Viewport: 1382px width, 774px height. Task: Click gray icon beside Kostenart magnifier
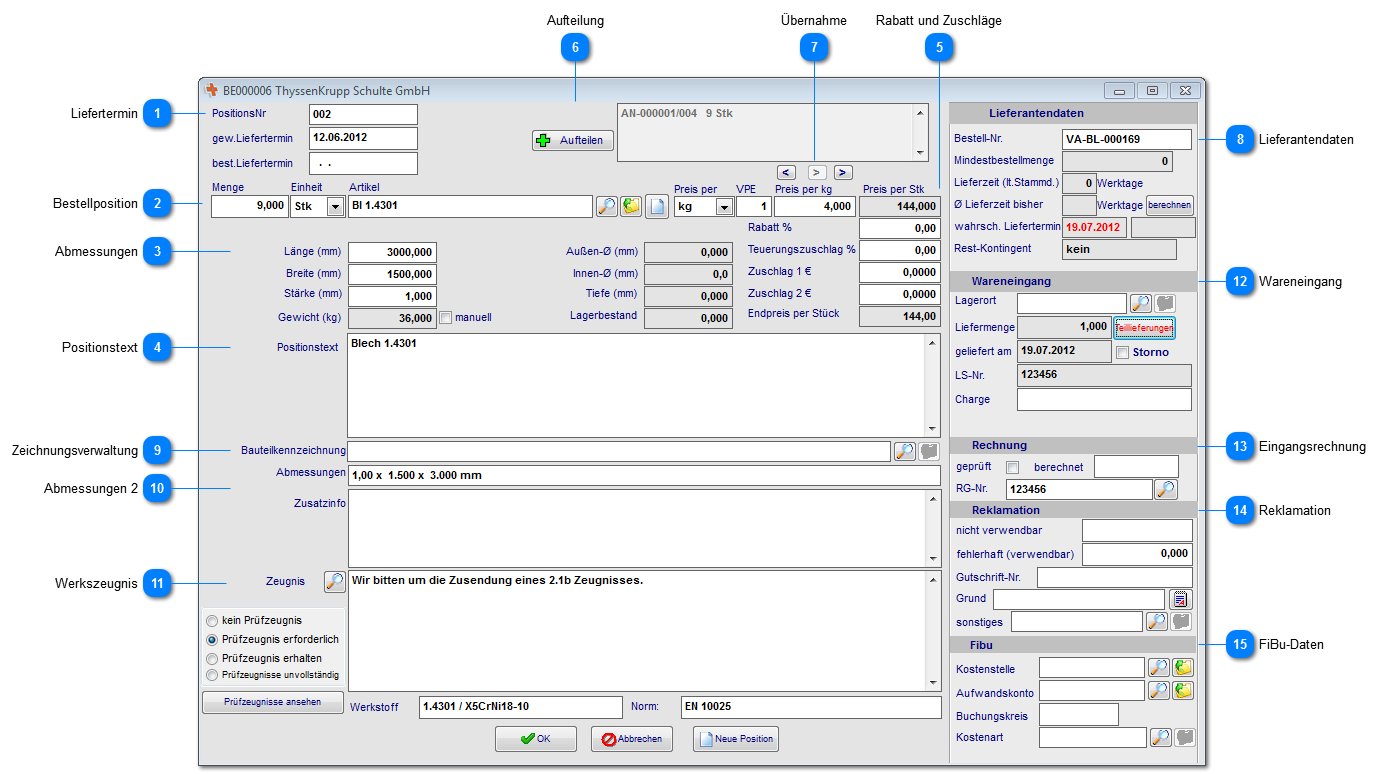pos(1184,737)
